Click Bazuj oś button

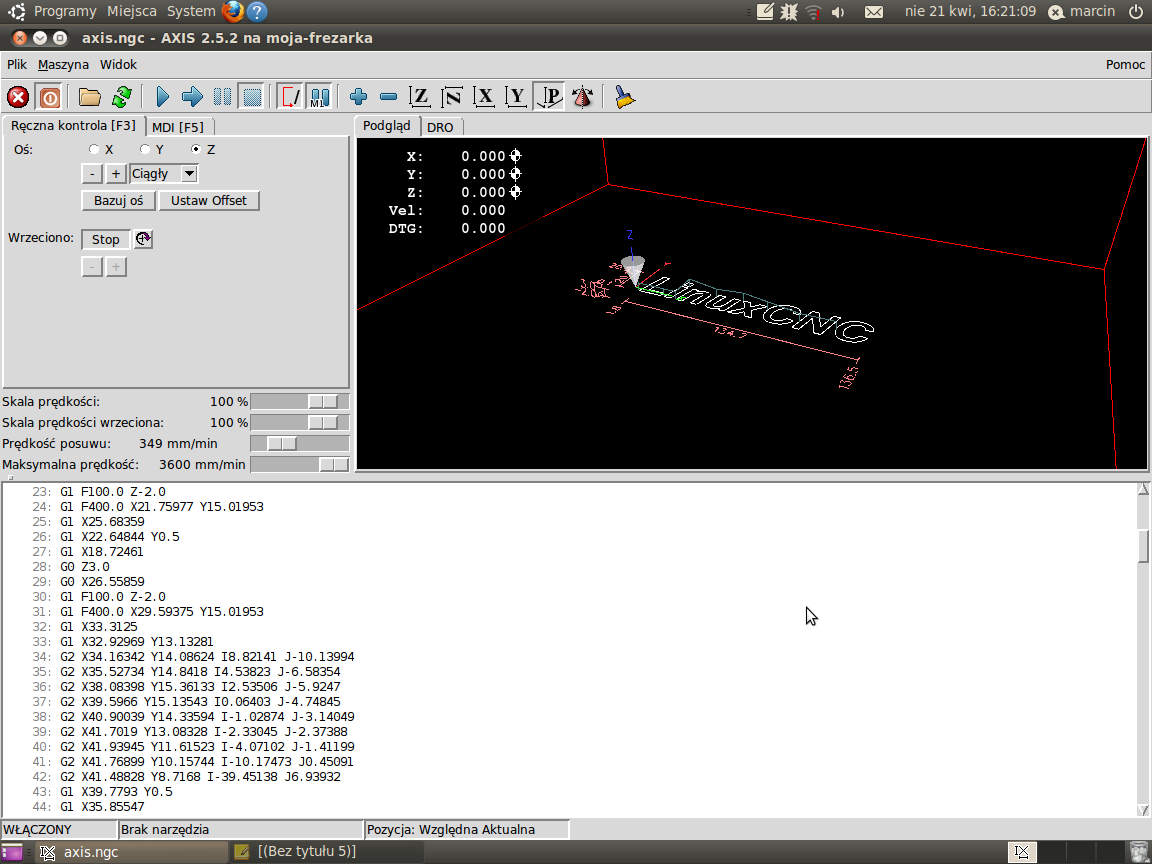(118, 201)
